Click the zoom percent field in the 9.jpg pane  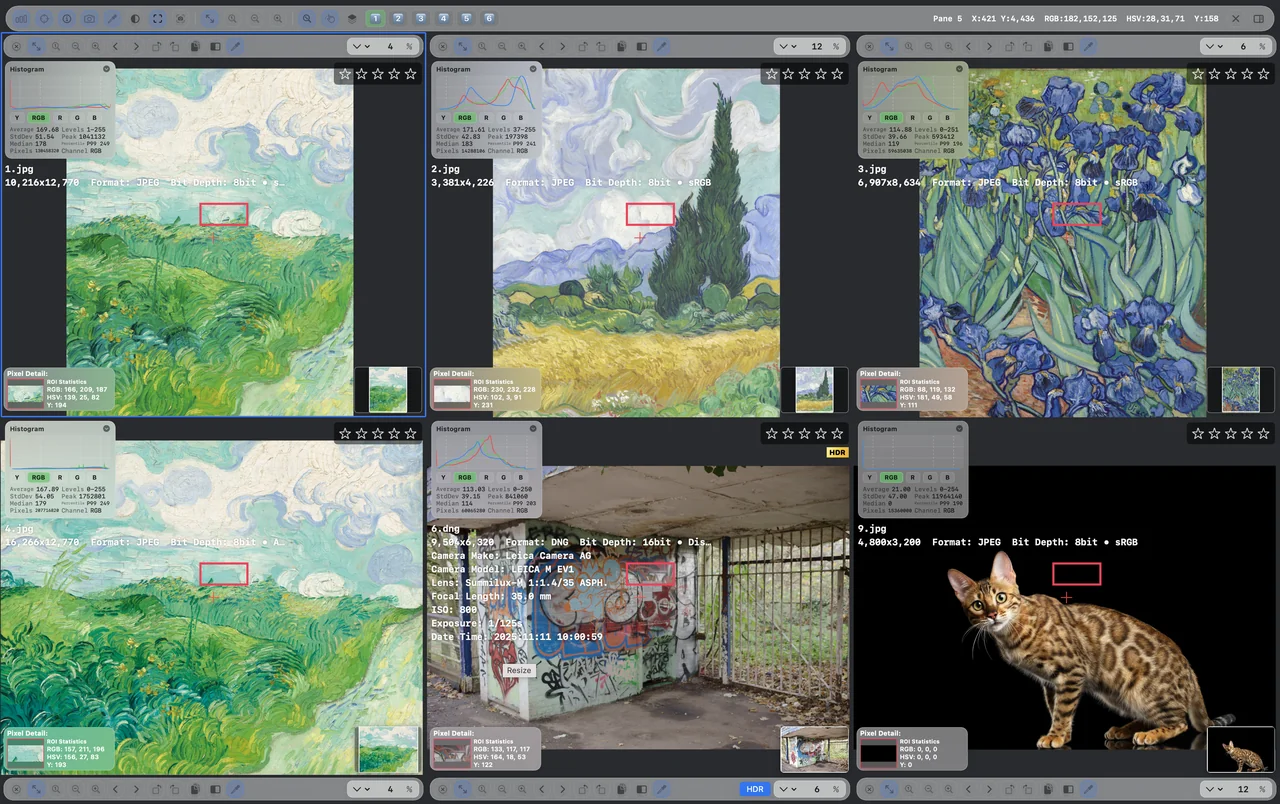1244,789
